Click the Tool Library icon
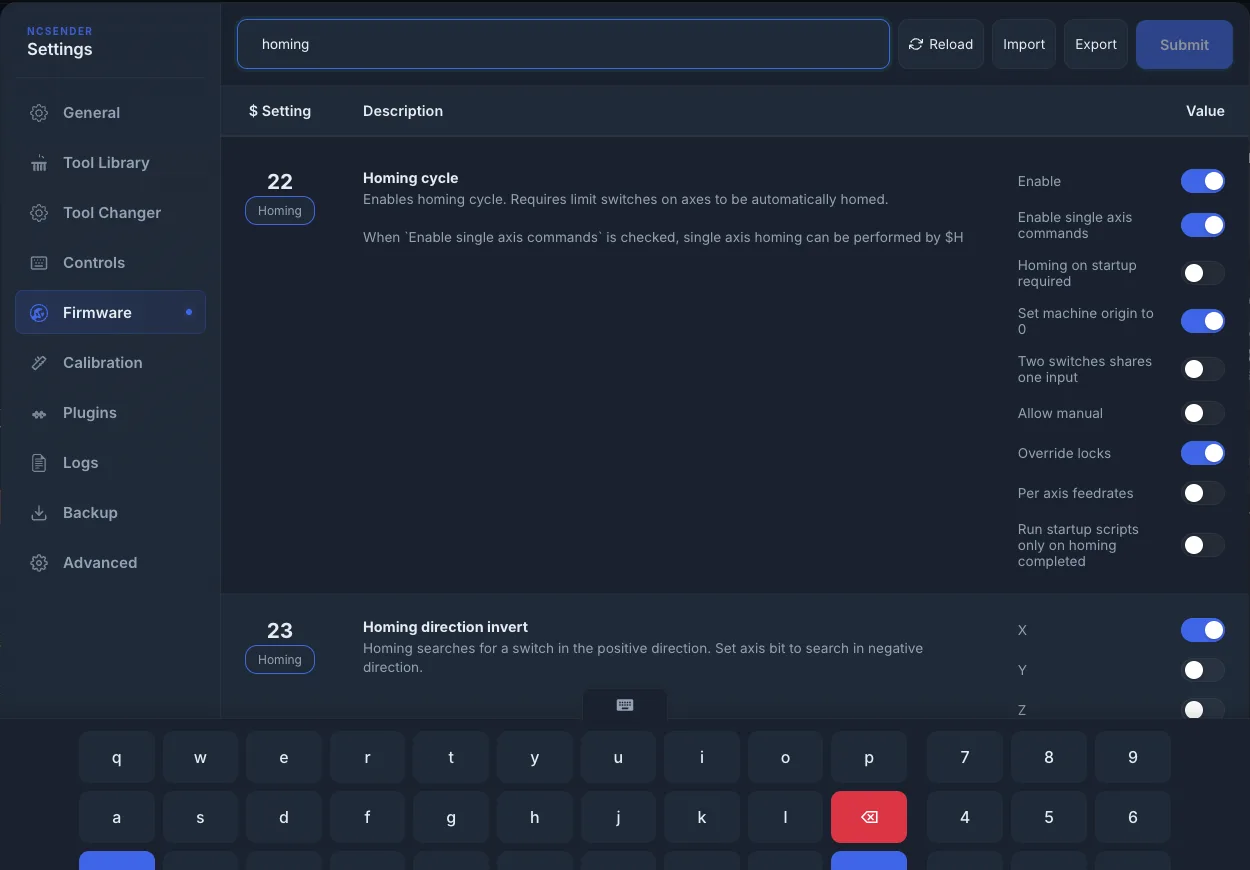The width and height of the screenshot is (1250, 870). point(39,163)
